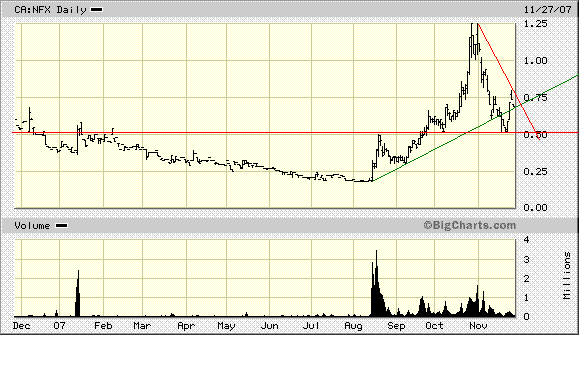Image resolution: width=579 pixels, height=384 pixels.
Task: Click the May month label
Action: click(226, 326)
